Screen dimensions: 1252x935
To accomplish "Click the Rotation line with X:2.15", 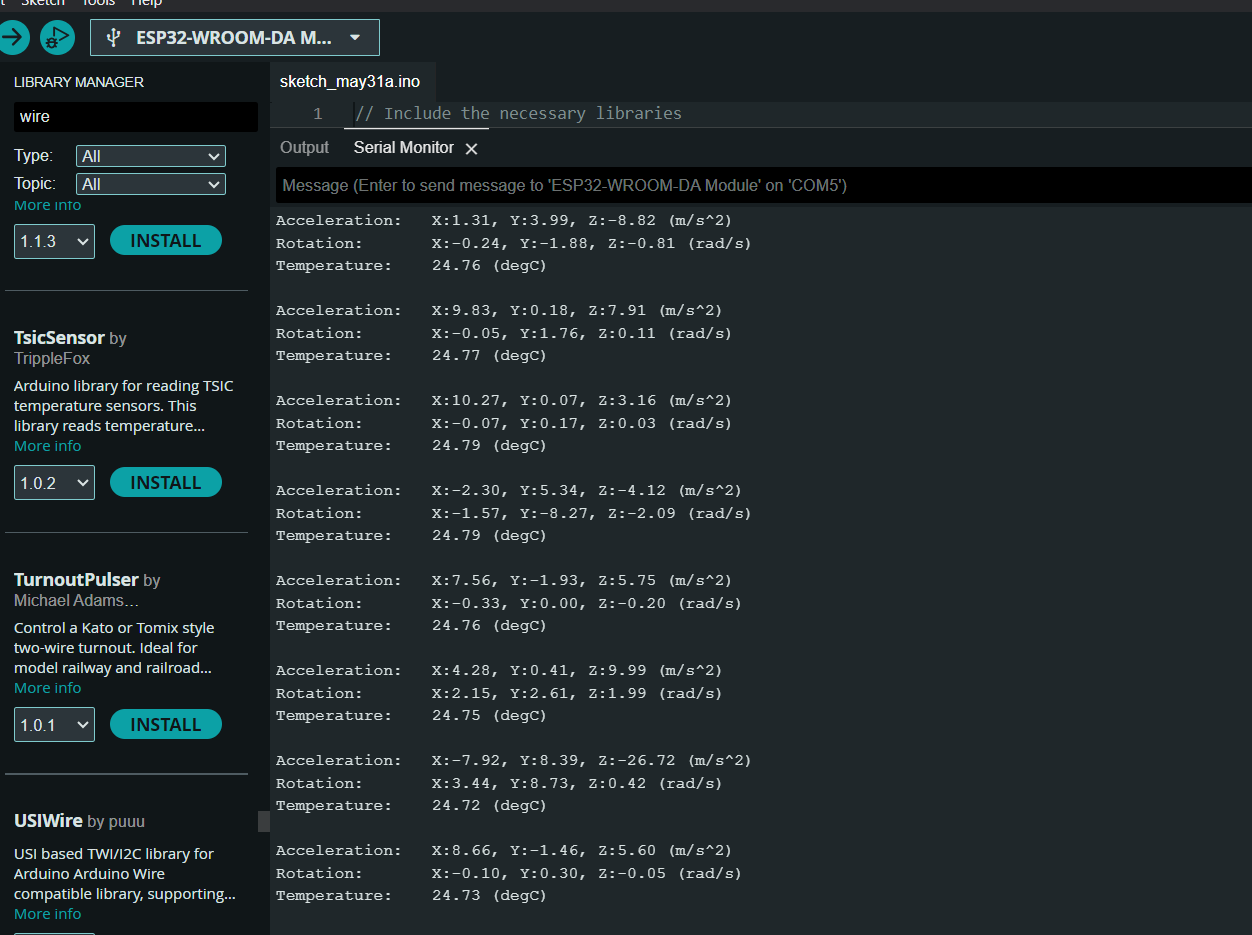I will pos(498,693).
